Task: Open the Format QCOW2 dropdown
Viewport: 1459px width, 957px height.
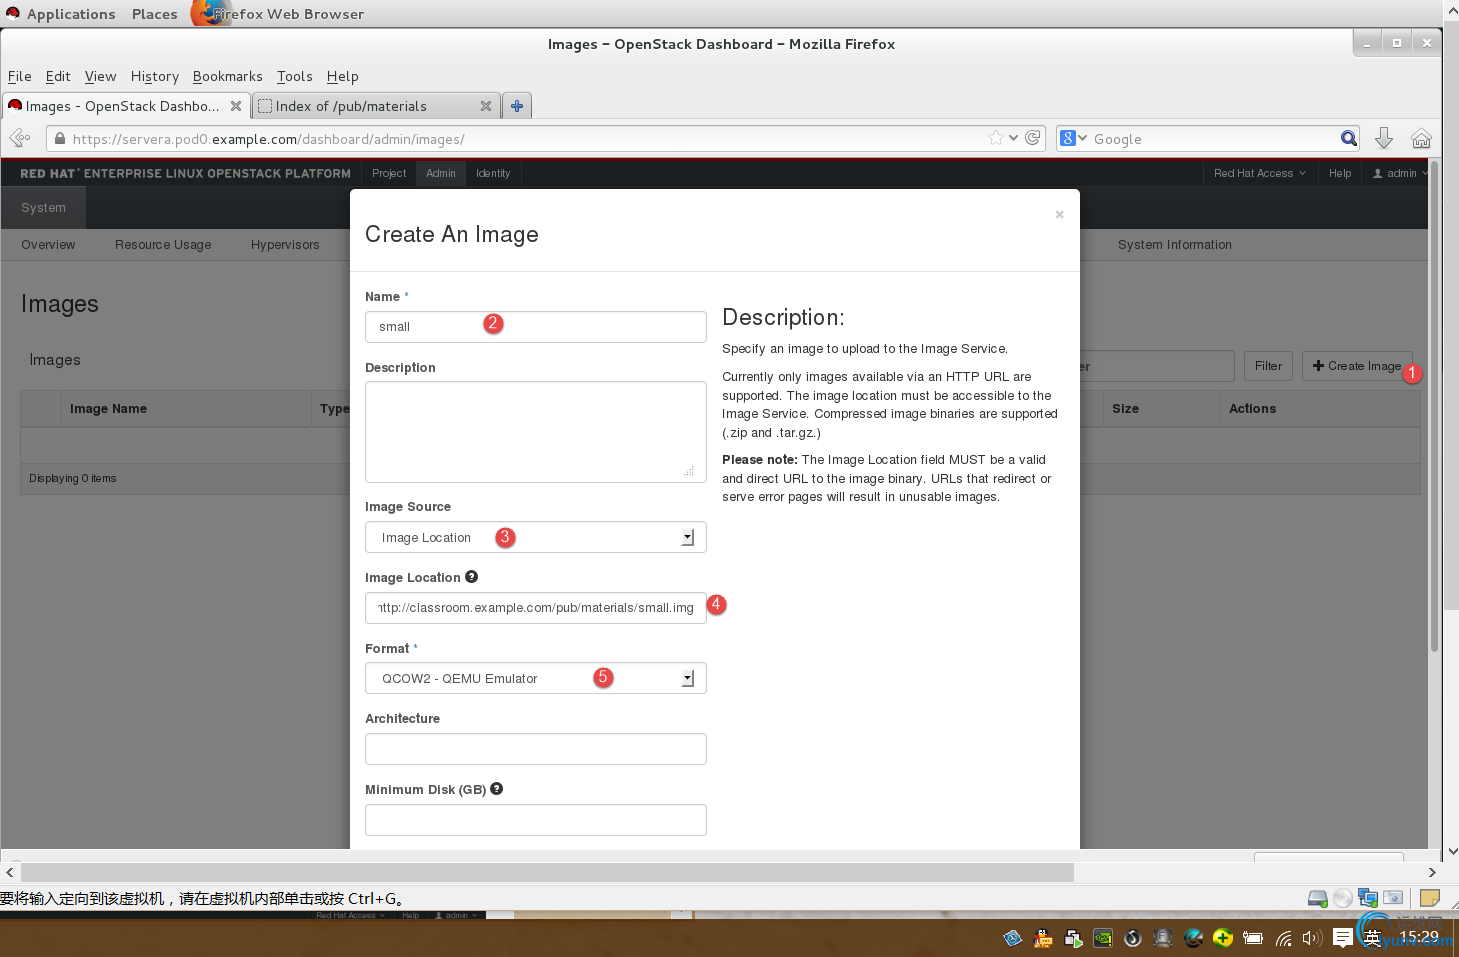Action: point(536,678)
